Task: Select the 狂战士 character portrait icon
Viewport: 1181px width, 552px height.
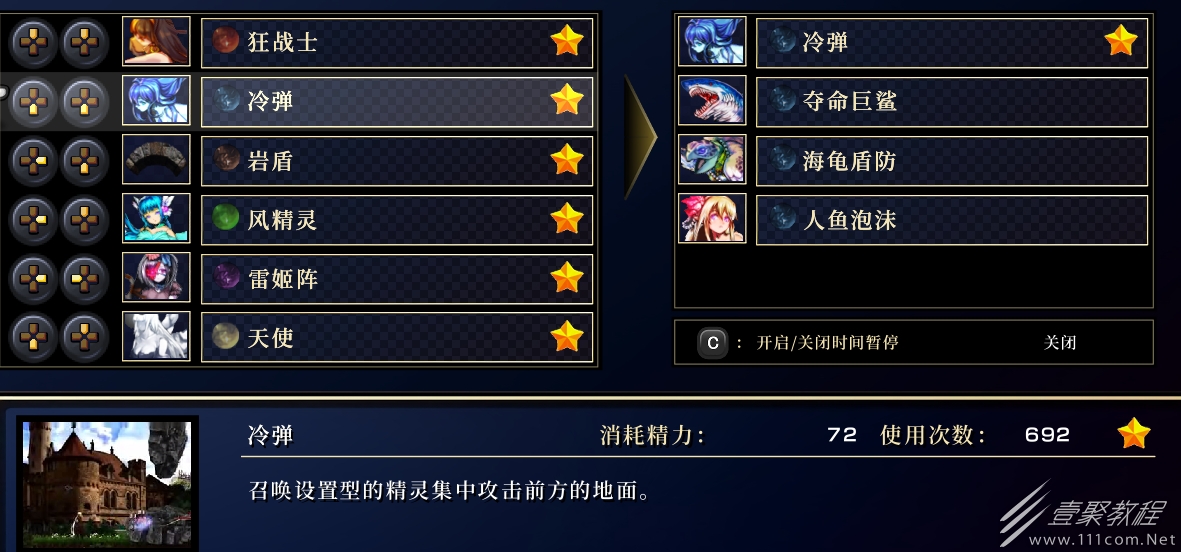Action: (x=156, y=41)
